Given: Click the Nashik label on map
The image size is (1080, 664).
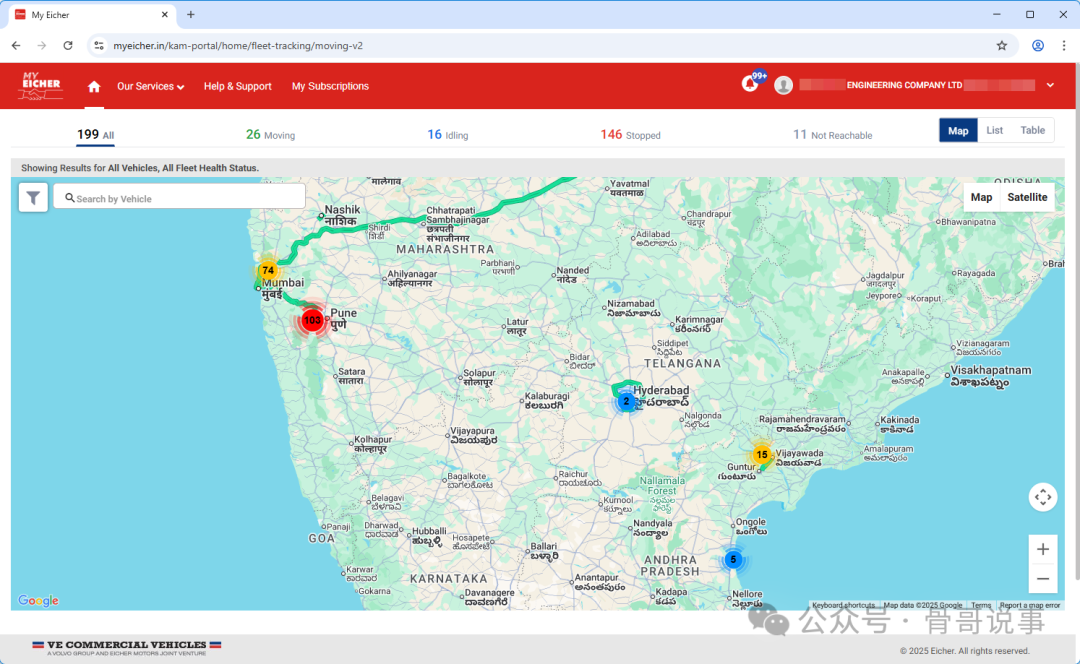Looking at the screenshot, I should tap(342, 209).
